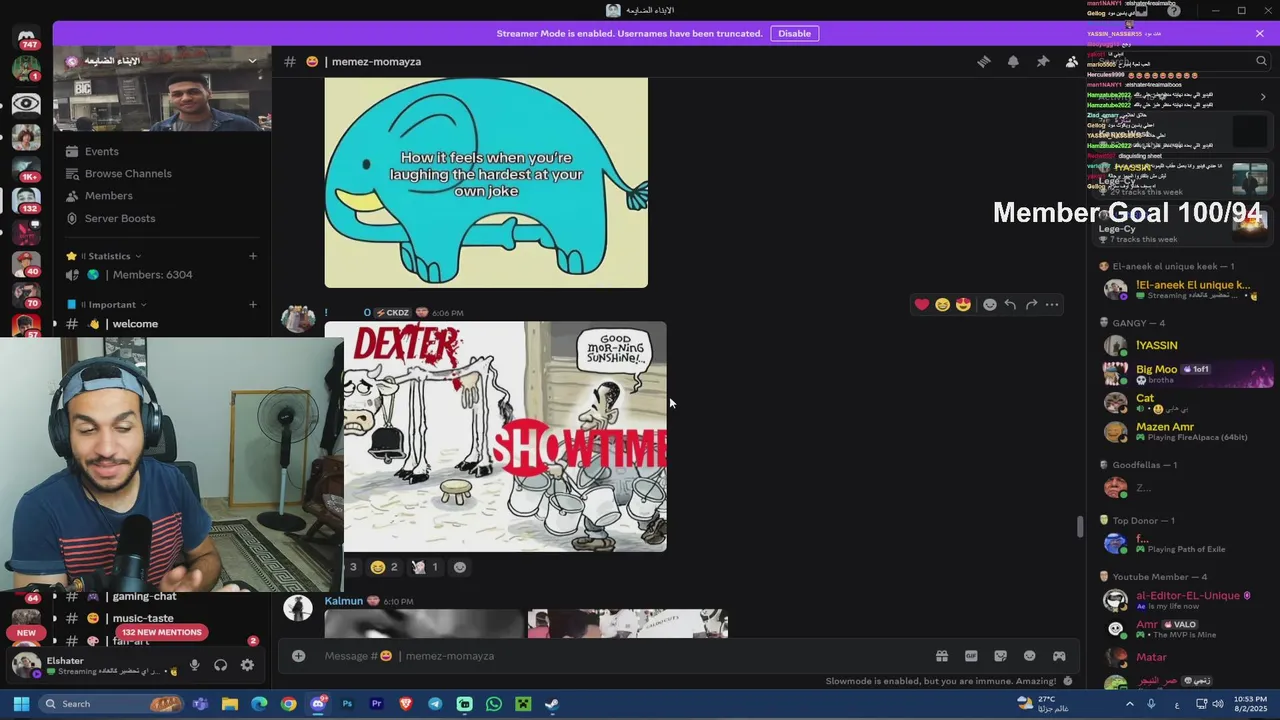Open the welcome channel

pos(135,324)
